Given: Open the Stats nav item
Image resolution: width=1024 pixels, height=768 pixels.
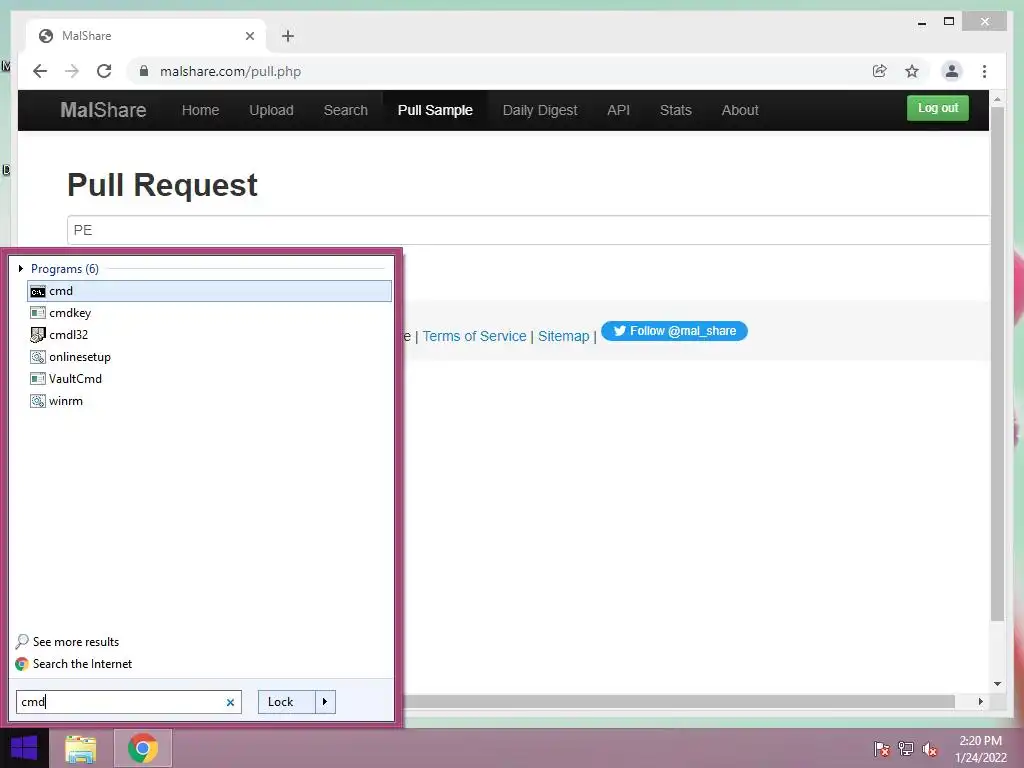Looking at the screenshot, I should (x=675, y=110).
